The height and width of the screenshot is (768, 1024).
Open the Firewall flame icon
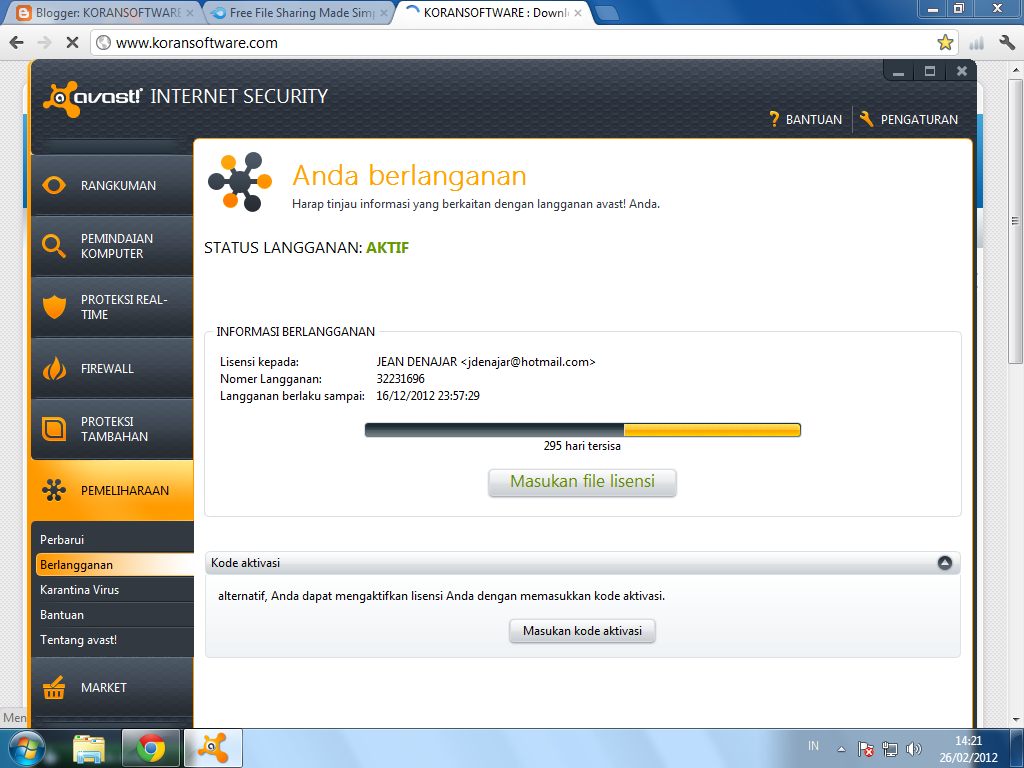point(54,368)
